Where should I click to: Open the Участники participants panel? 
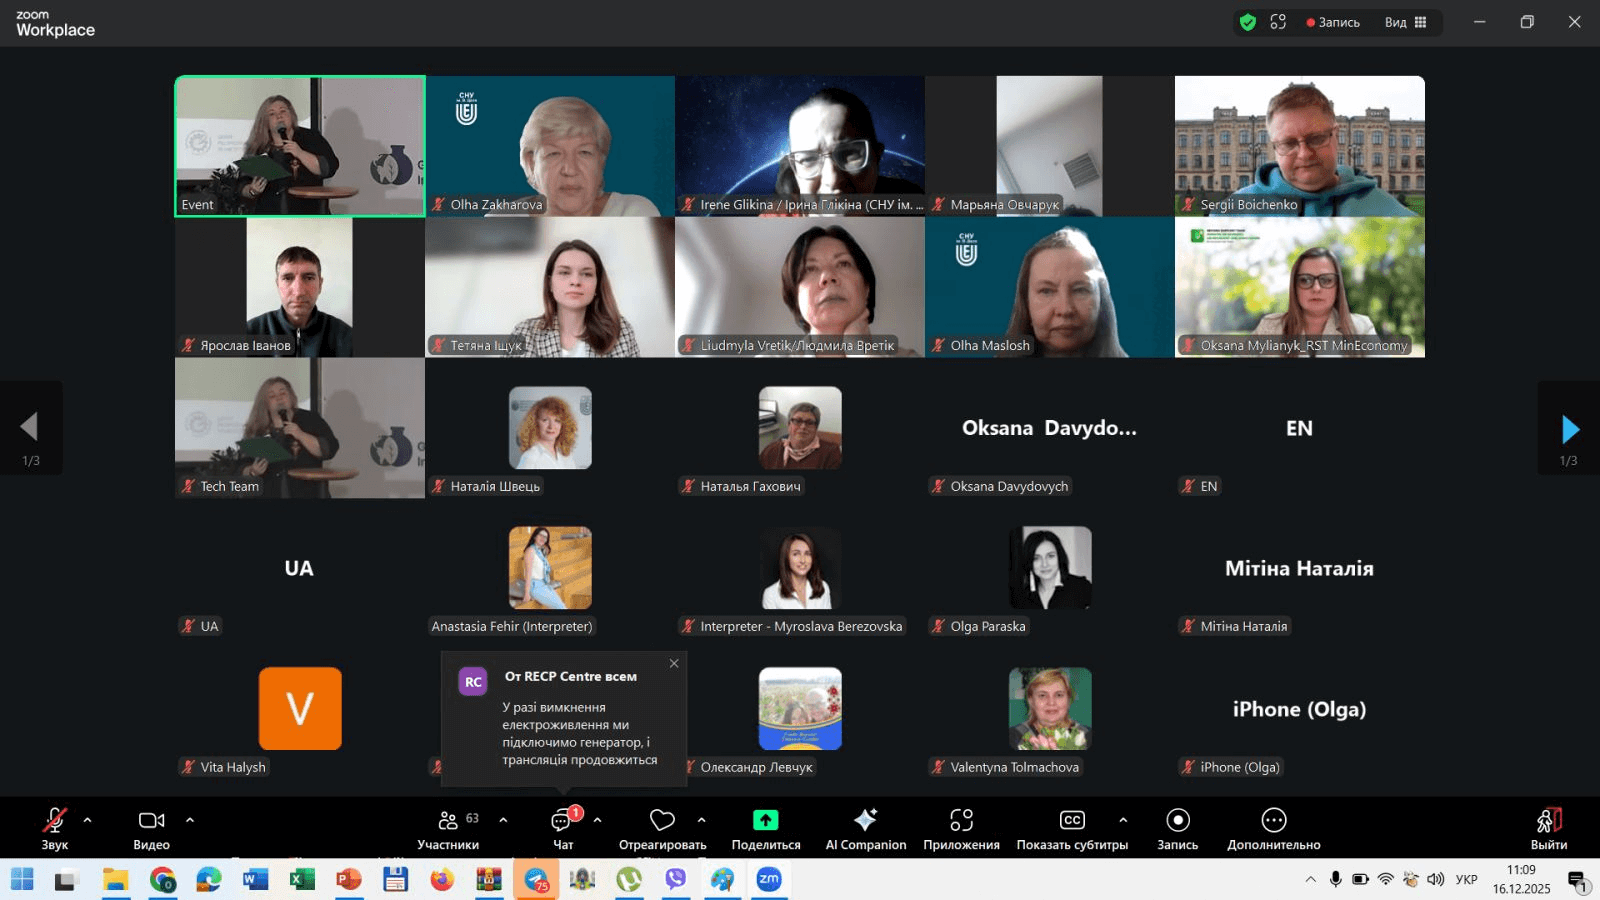click(448, 829)
